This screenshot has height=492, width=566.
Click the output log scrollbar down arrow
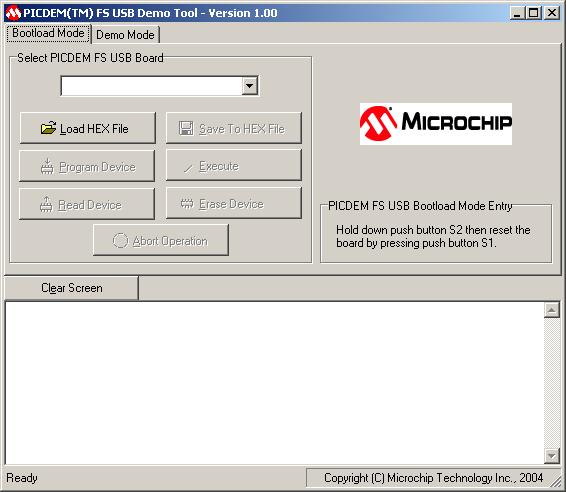click(x=552, y=456)
